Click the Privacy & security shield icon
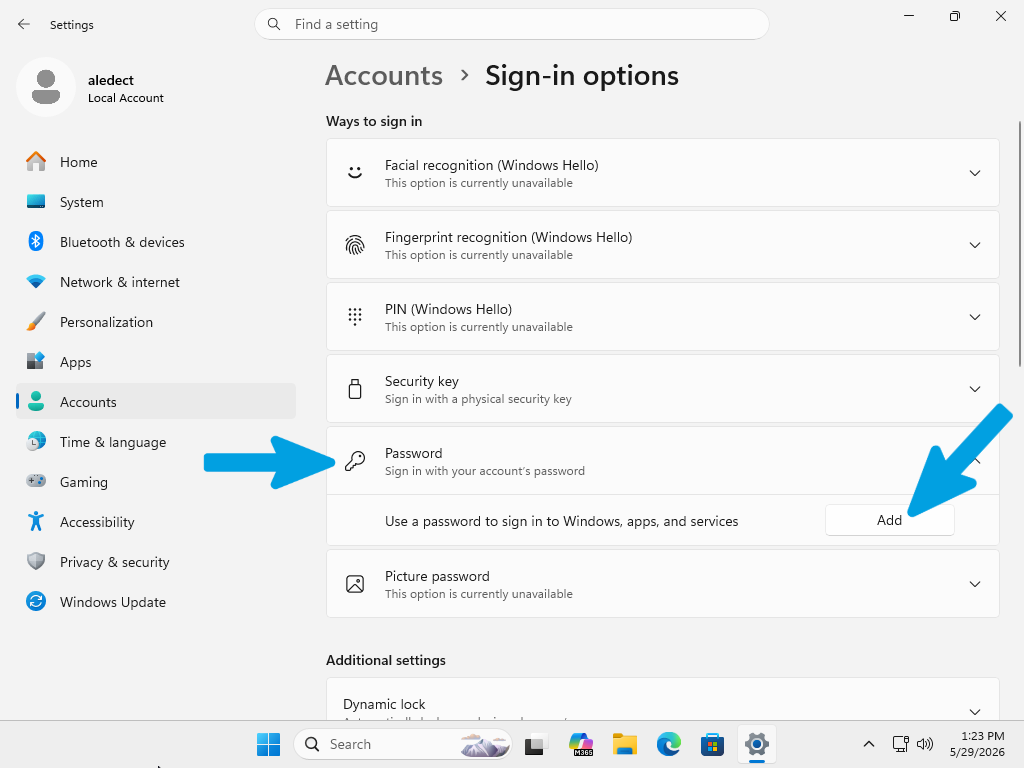The height and width of the screenshot is (768, 1024). pyautogui.click(x=36, y=562)
